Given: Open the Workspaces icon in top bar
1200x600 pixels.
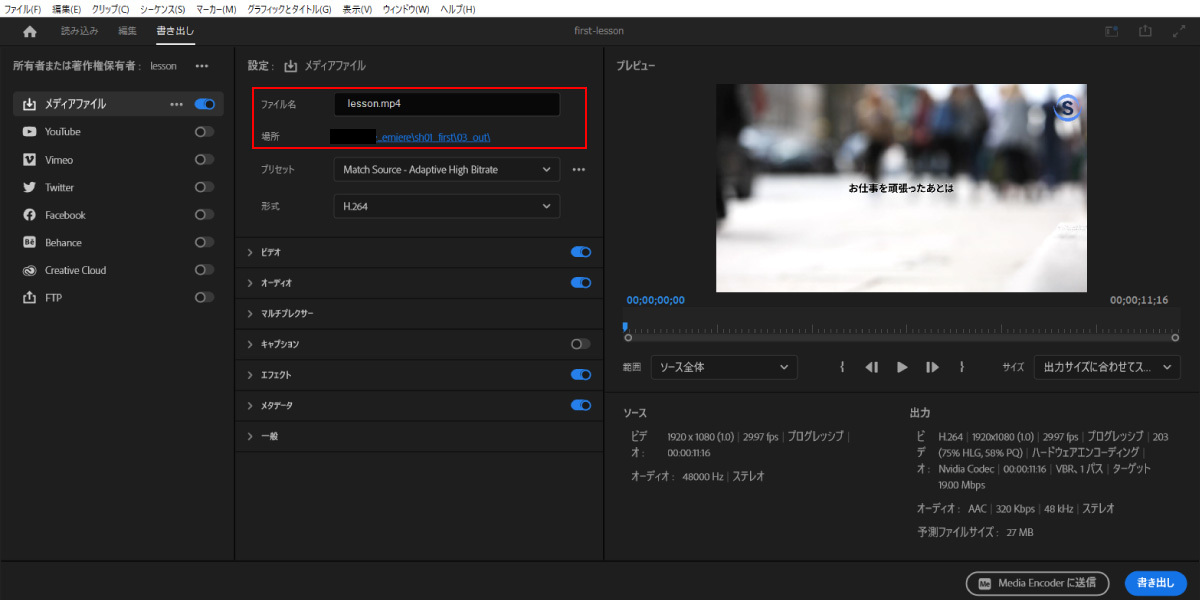Looking at the screenshot, I should [x=1111, y=31].
